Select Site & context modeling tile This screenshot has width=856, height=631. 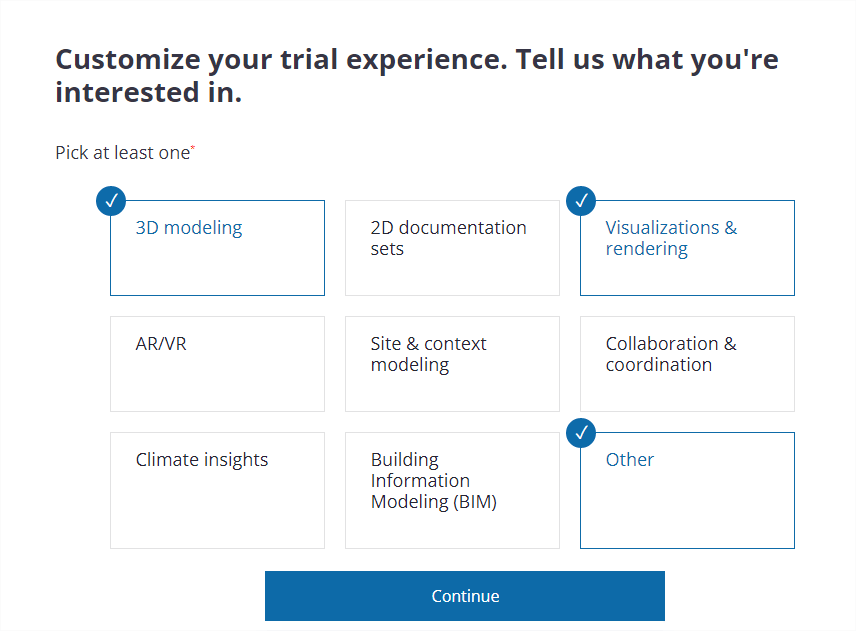coord(452,364)
